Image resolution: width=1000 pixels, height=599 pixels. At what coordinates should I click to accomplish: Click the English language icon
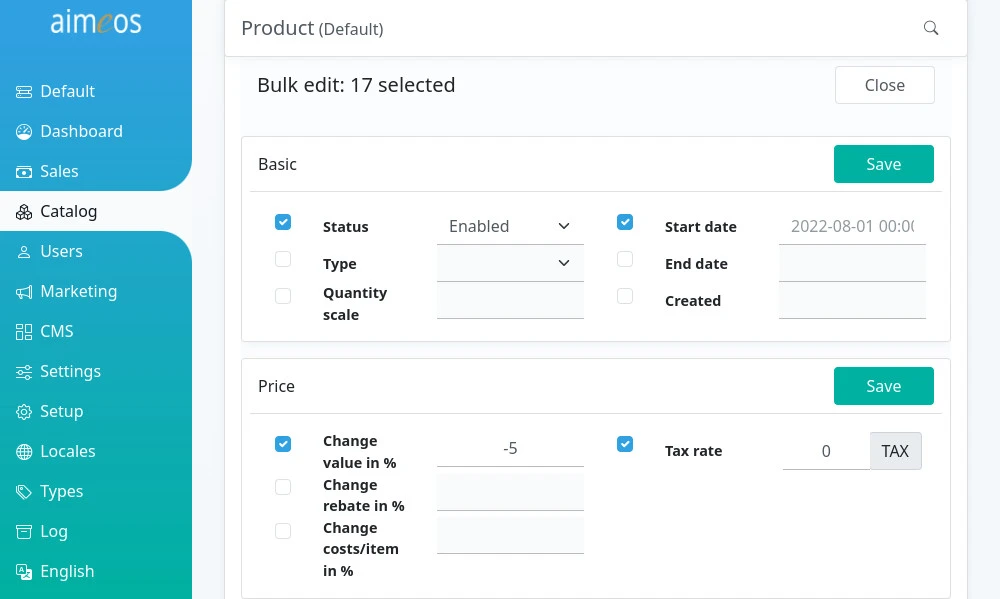point(24,572)
